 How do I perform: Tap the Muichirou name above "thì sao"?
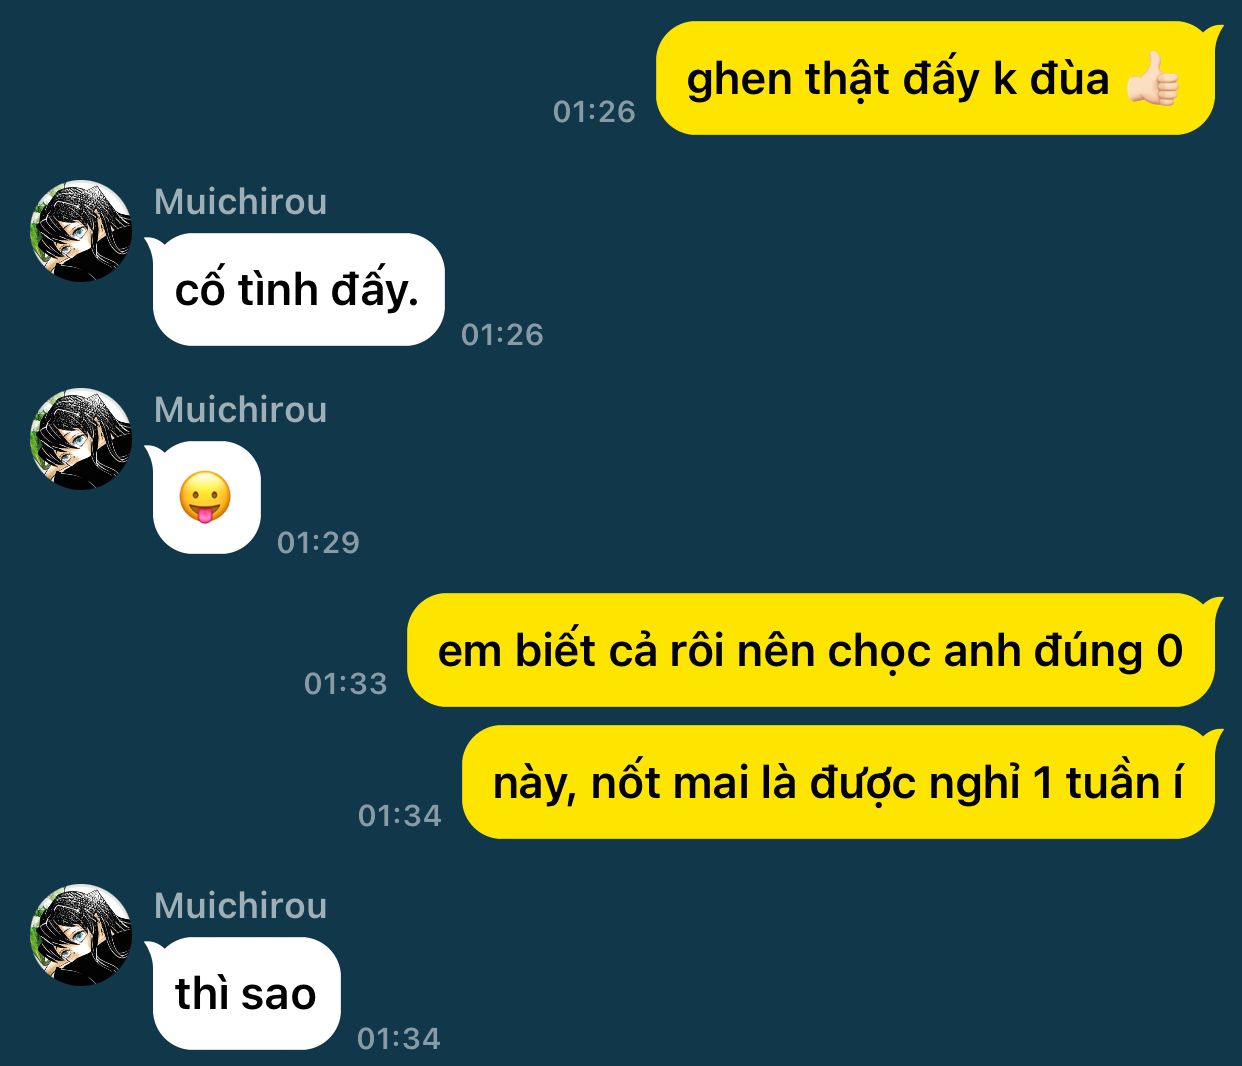click(240, 906)
